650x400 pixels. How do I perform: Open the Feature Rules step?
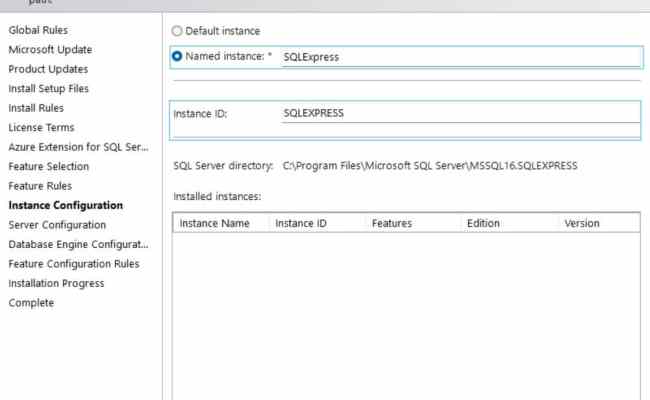[40, 186]
